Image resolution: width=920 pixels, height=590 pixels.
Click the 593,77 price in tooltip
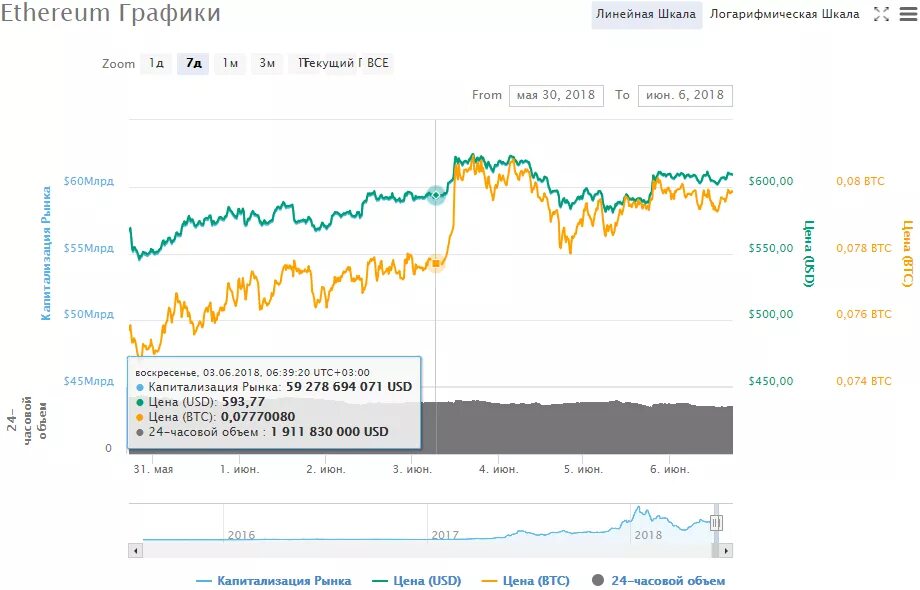pos(243,402)
